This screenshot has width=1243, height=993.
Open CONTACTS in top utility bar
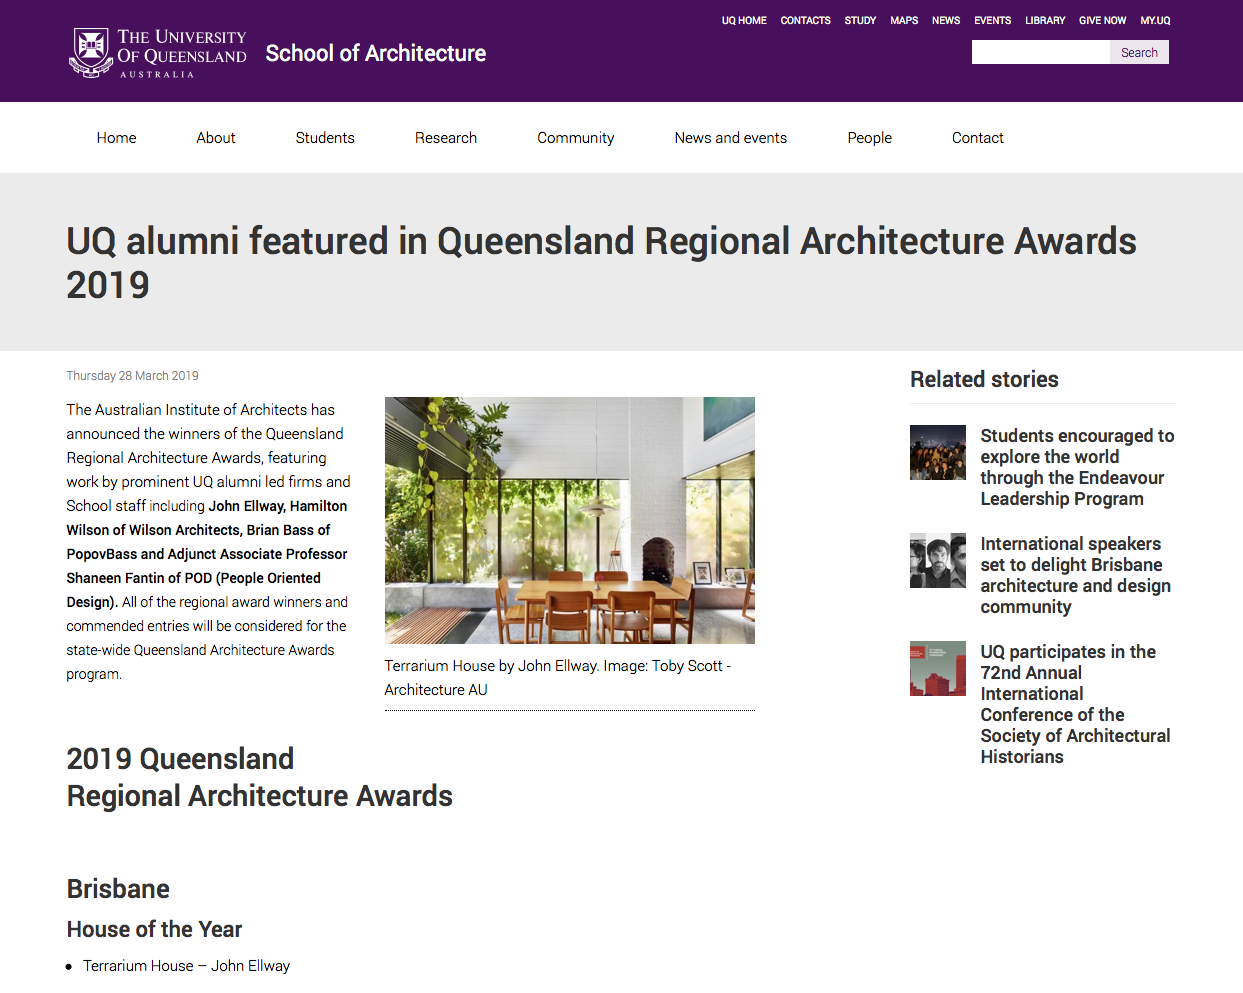(805, 20)
